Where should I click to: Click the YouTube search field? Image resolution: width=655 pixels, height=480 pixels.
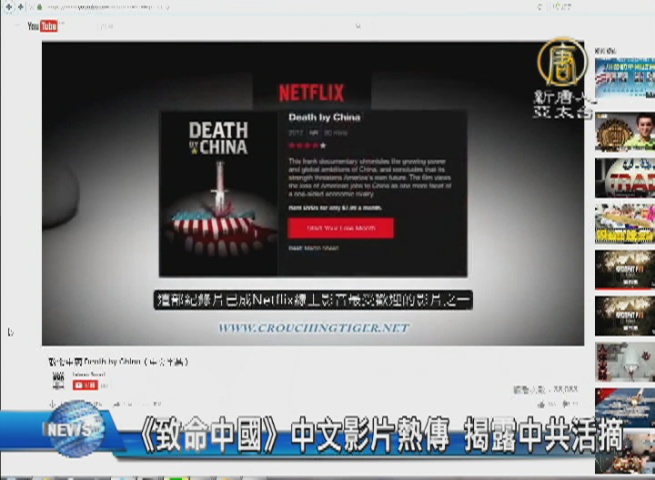point(300,26)
